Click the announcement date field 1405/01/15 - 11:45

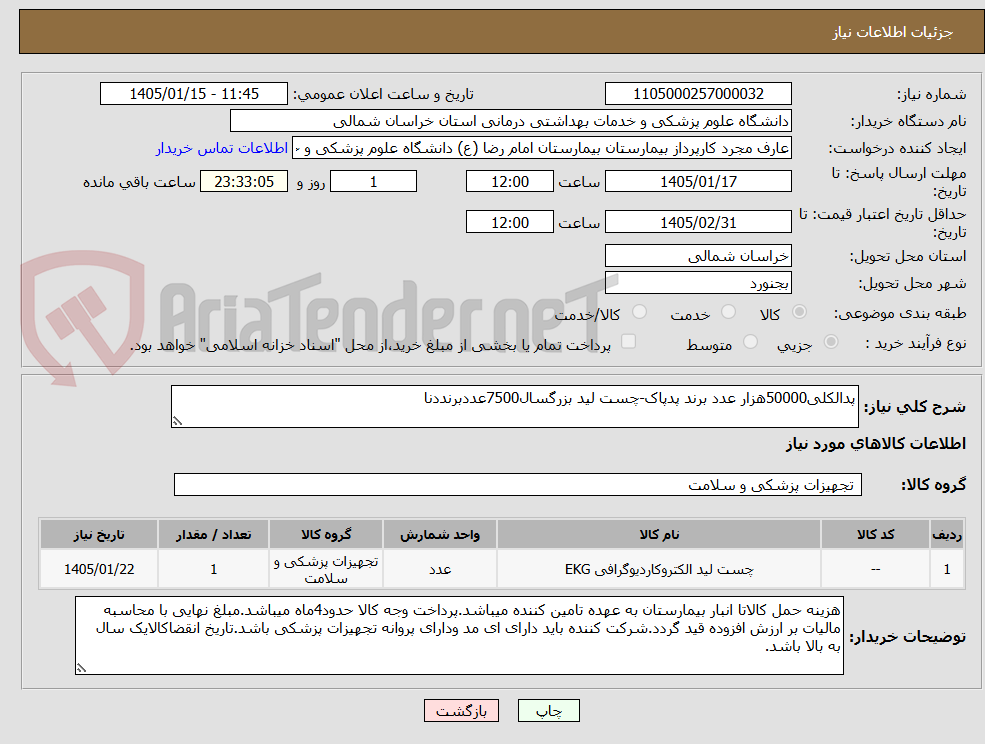pyautogui.click(x=193, y=94)
